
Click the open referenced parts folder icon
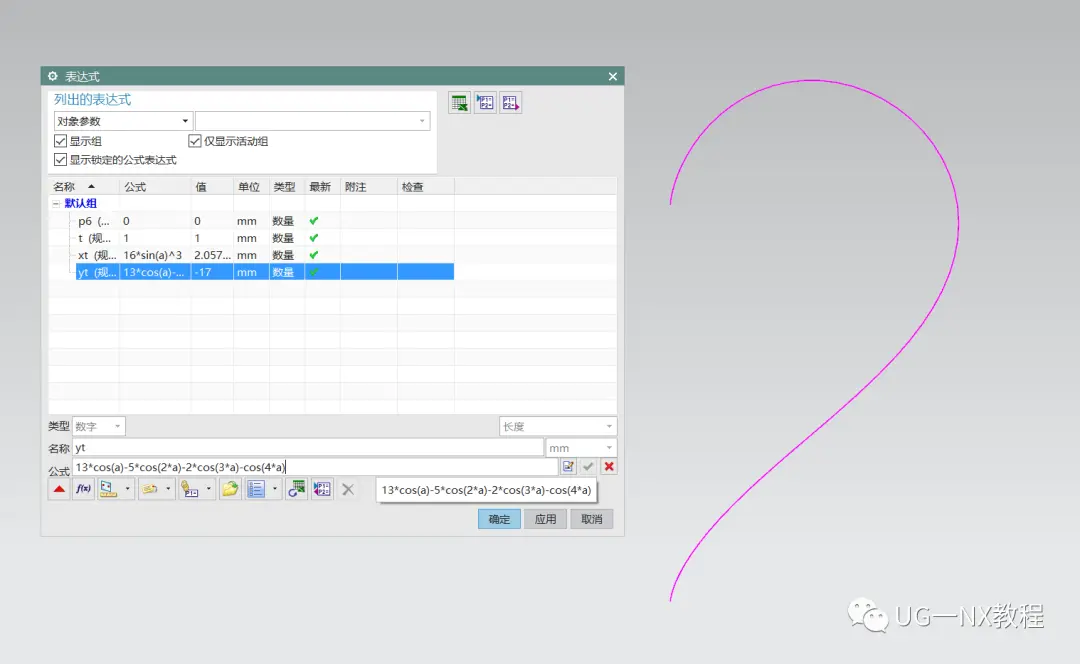[x=230, y=490]
